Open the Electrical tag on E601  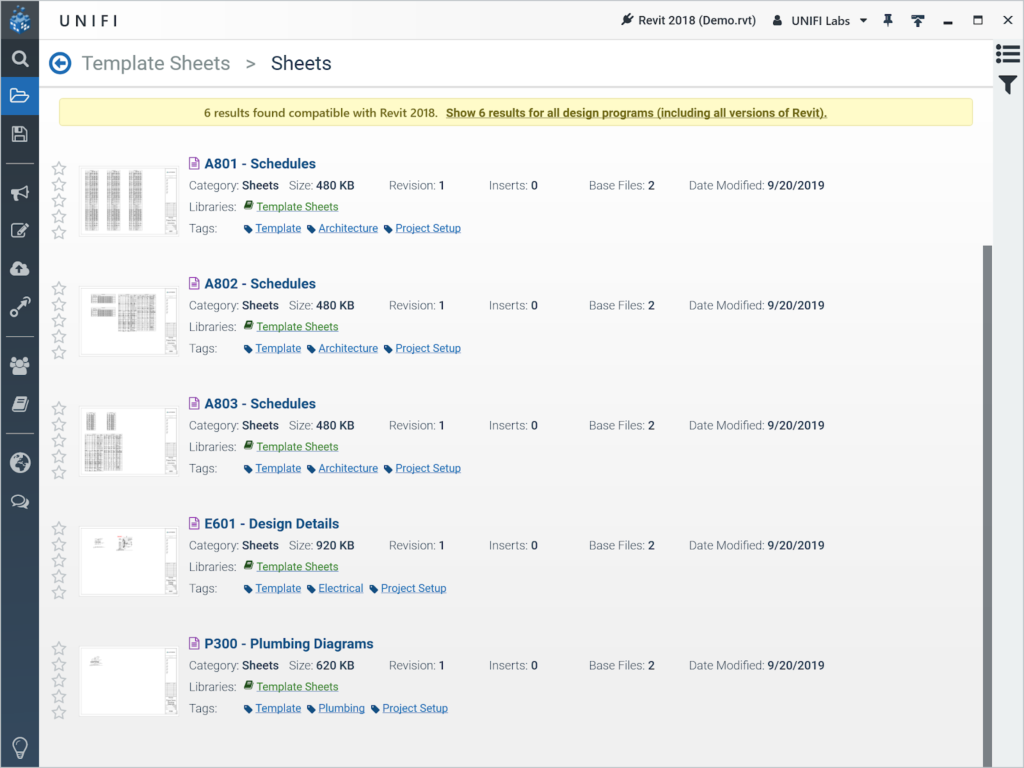coord(340,588)
